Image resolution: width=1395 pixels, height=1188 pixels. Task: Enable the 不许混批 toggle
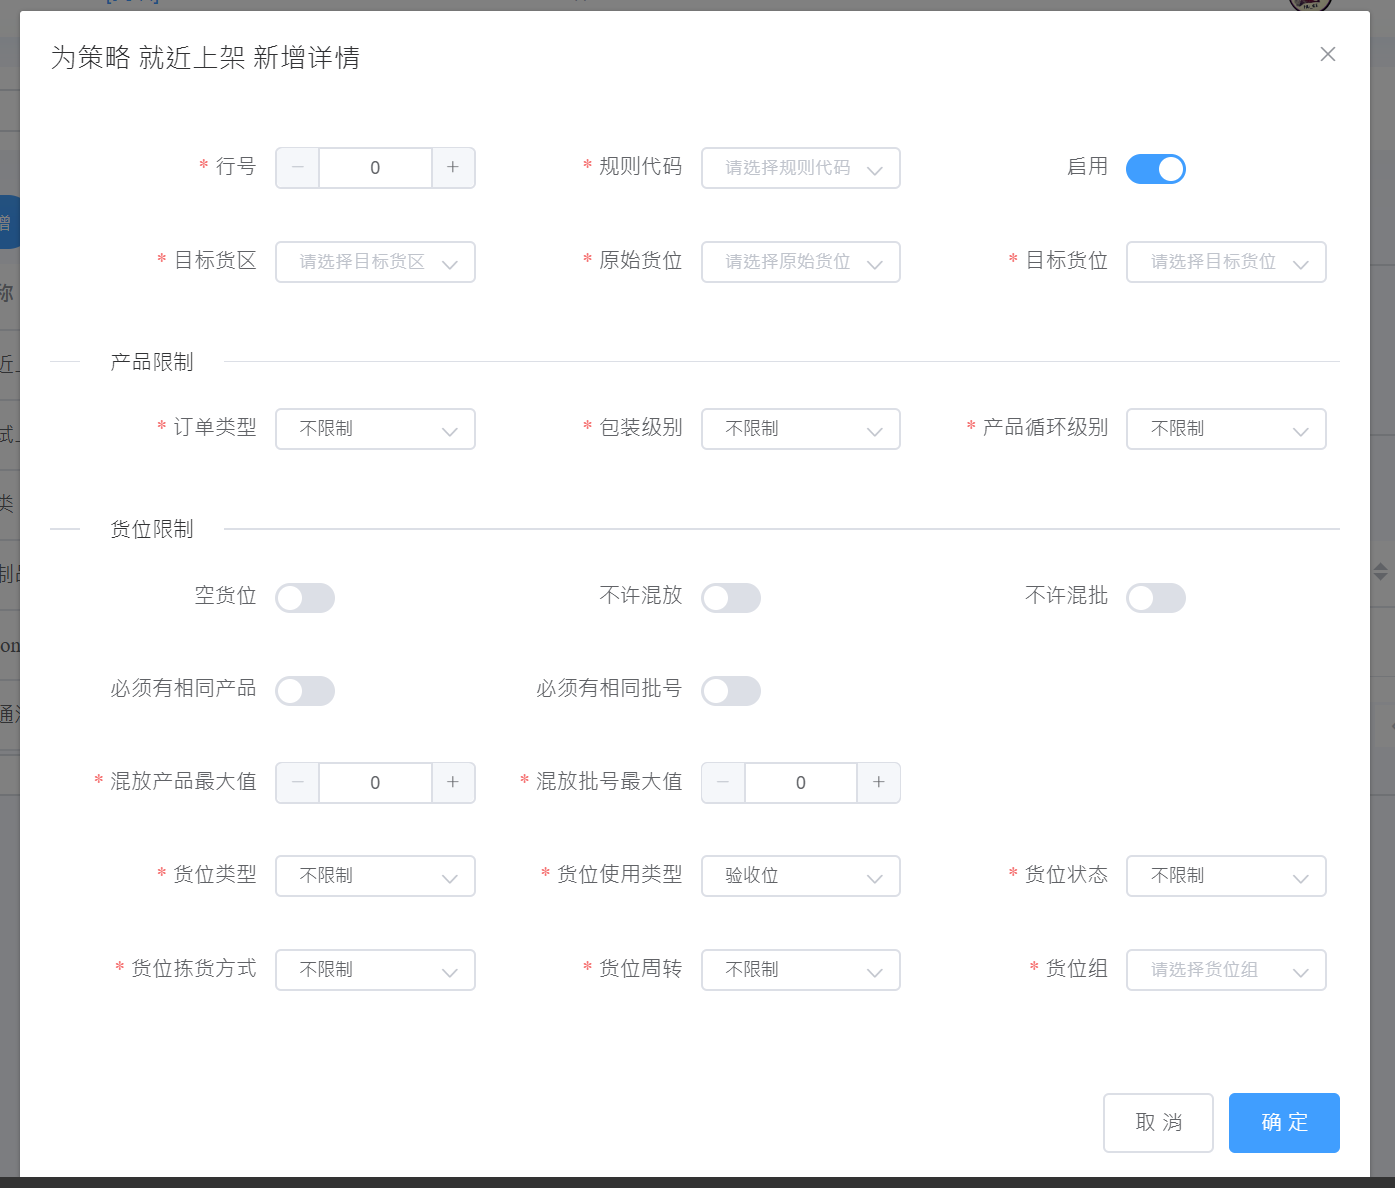[1155, 598]
